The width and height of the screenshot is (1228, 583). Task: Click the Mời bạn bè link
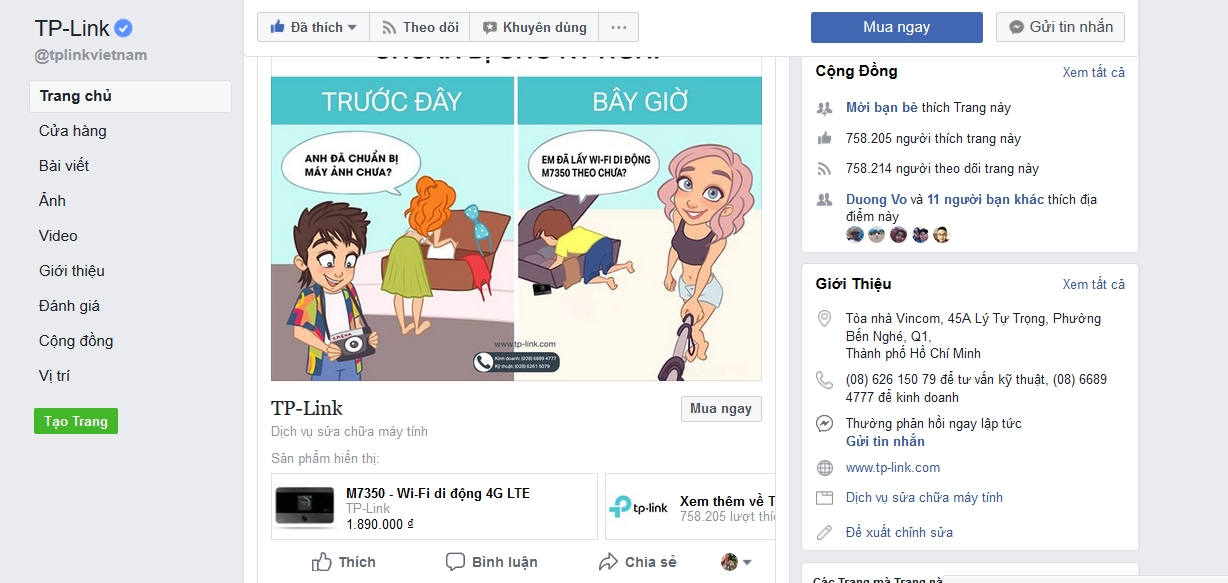pyautogui.click(x=881, y=108)
